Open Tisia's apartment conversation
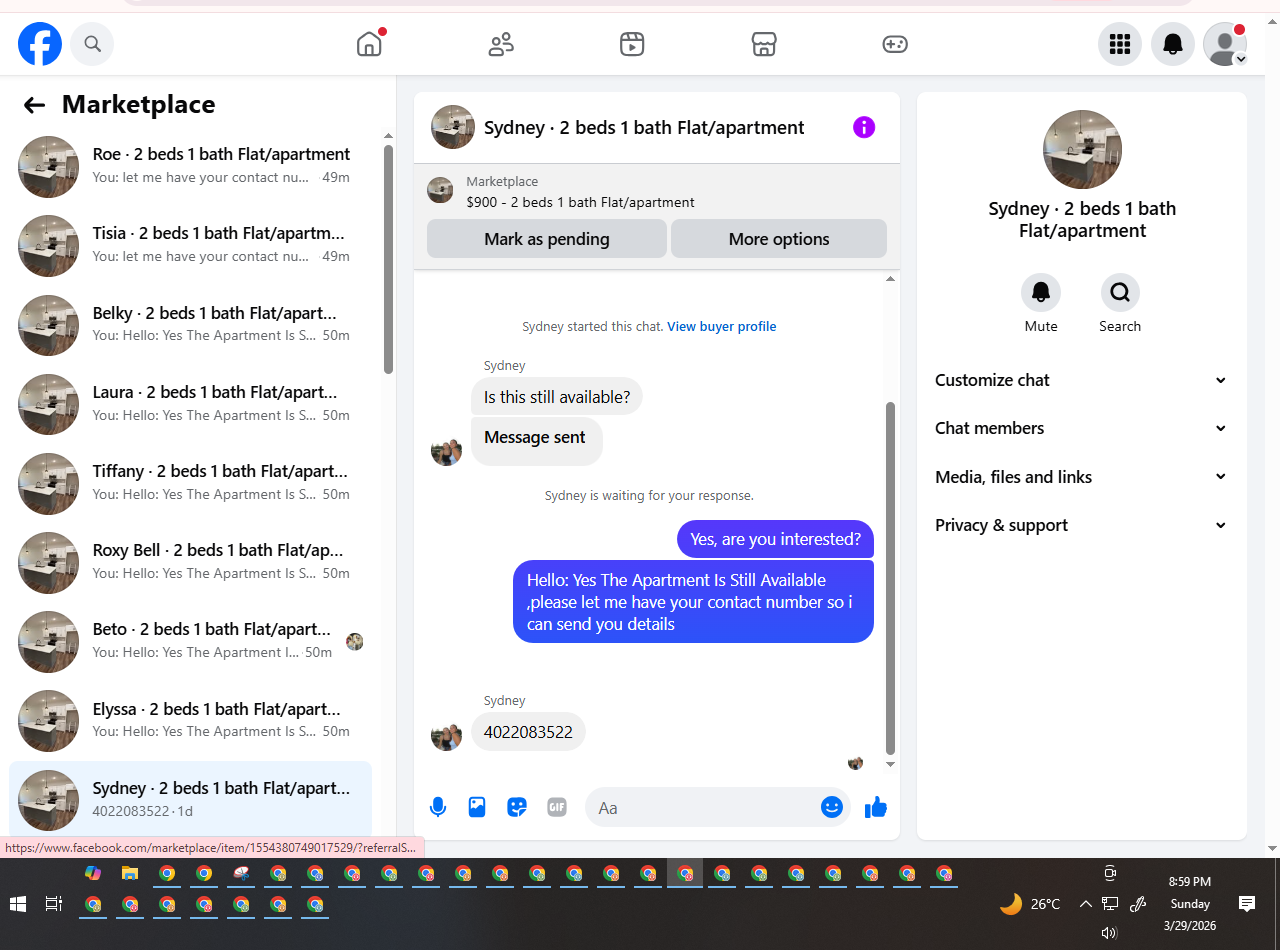 [x=190, y=246]
